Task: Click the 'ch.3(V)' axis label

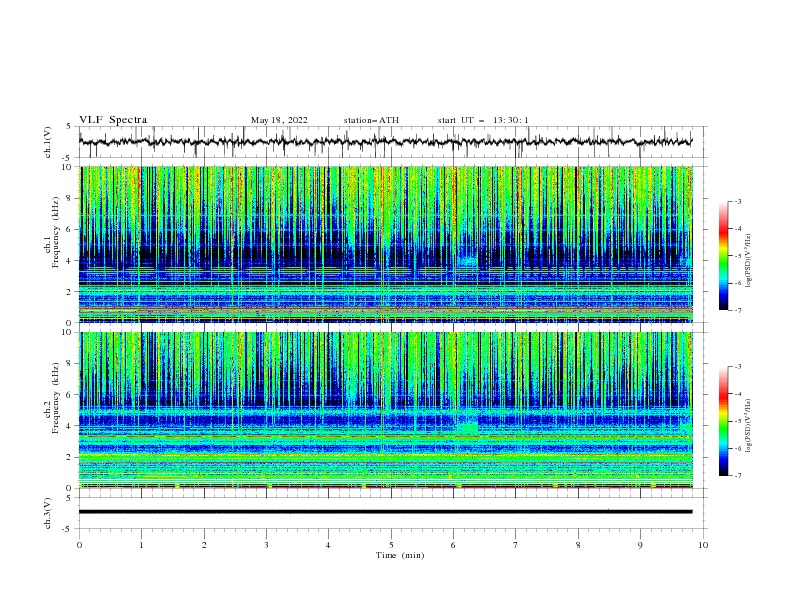Action: [48, 513]
